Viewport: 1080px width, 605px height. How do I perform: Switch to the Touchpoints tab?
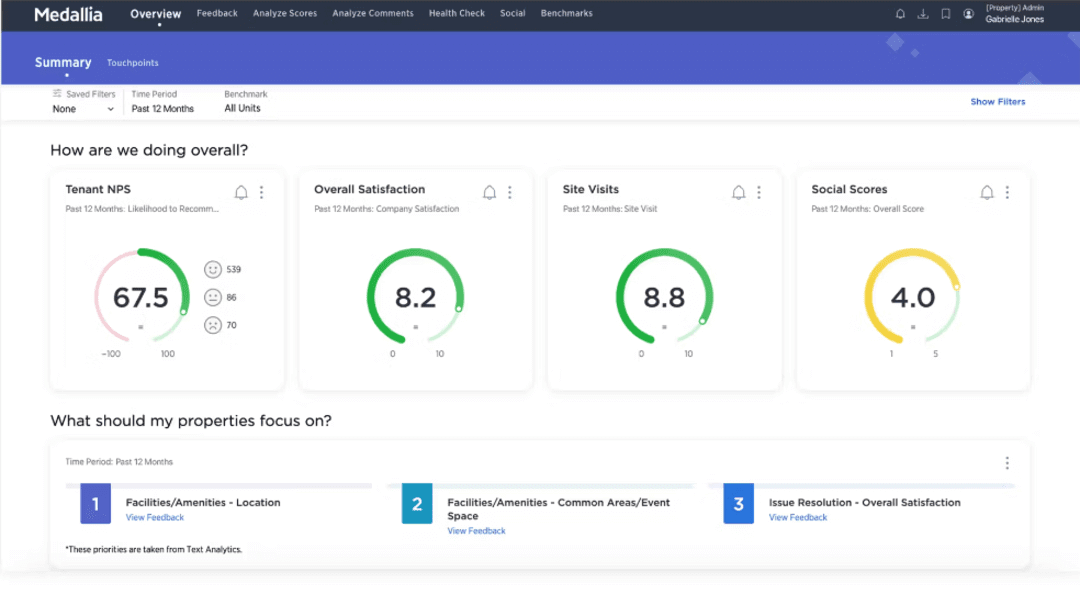coord(133,62)
